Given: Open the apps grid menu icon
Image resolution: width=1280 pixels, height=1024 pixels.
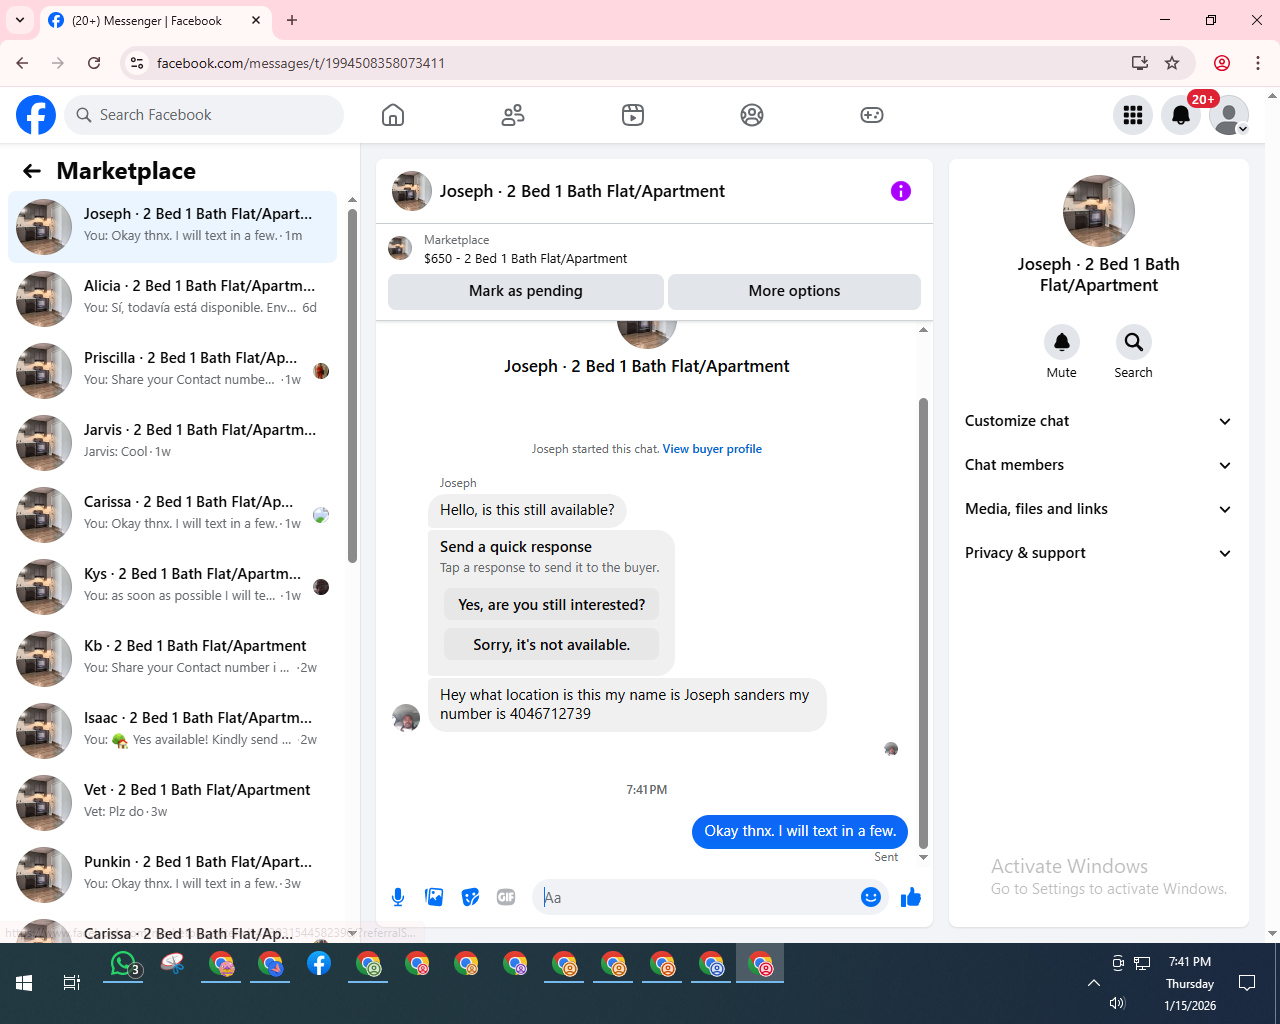Looking at the screenshot, I should pos(1133,115).
